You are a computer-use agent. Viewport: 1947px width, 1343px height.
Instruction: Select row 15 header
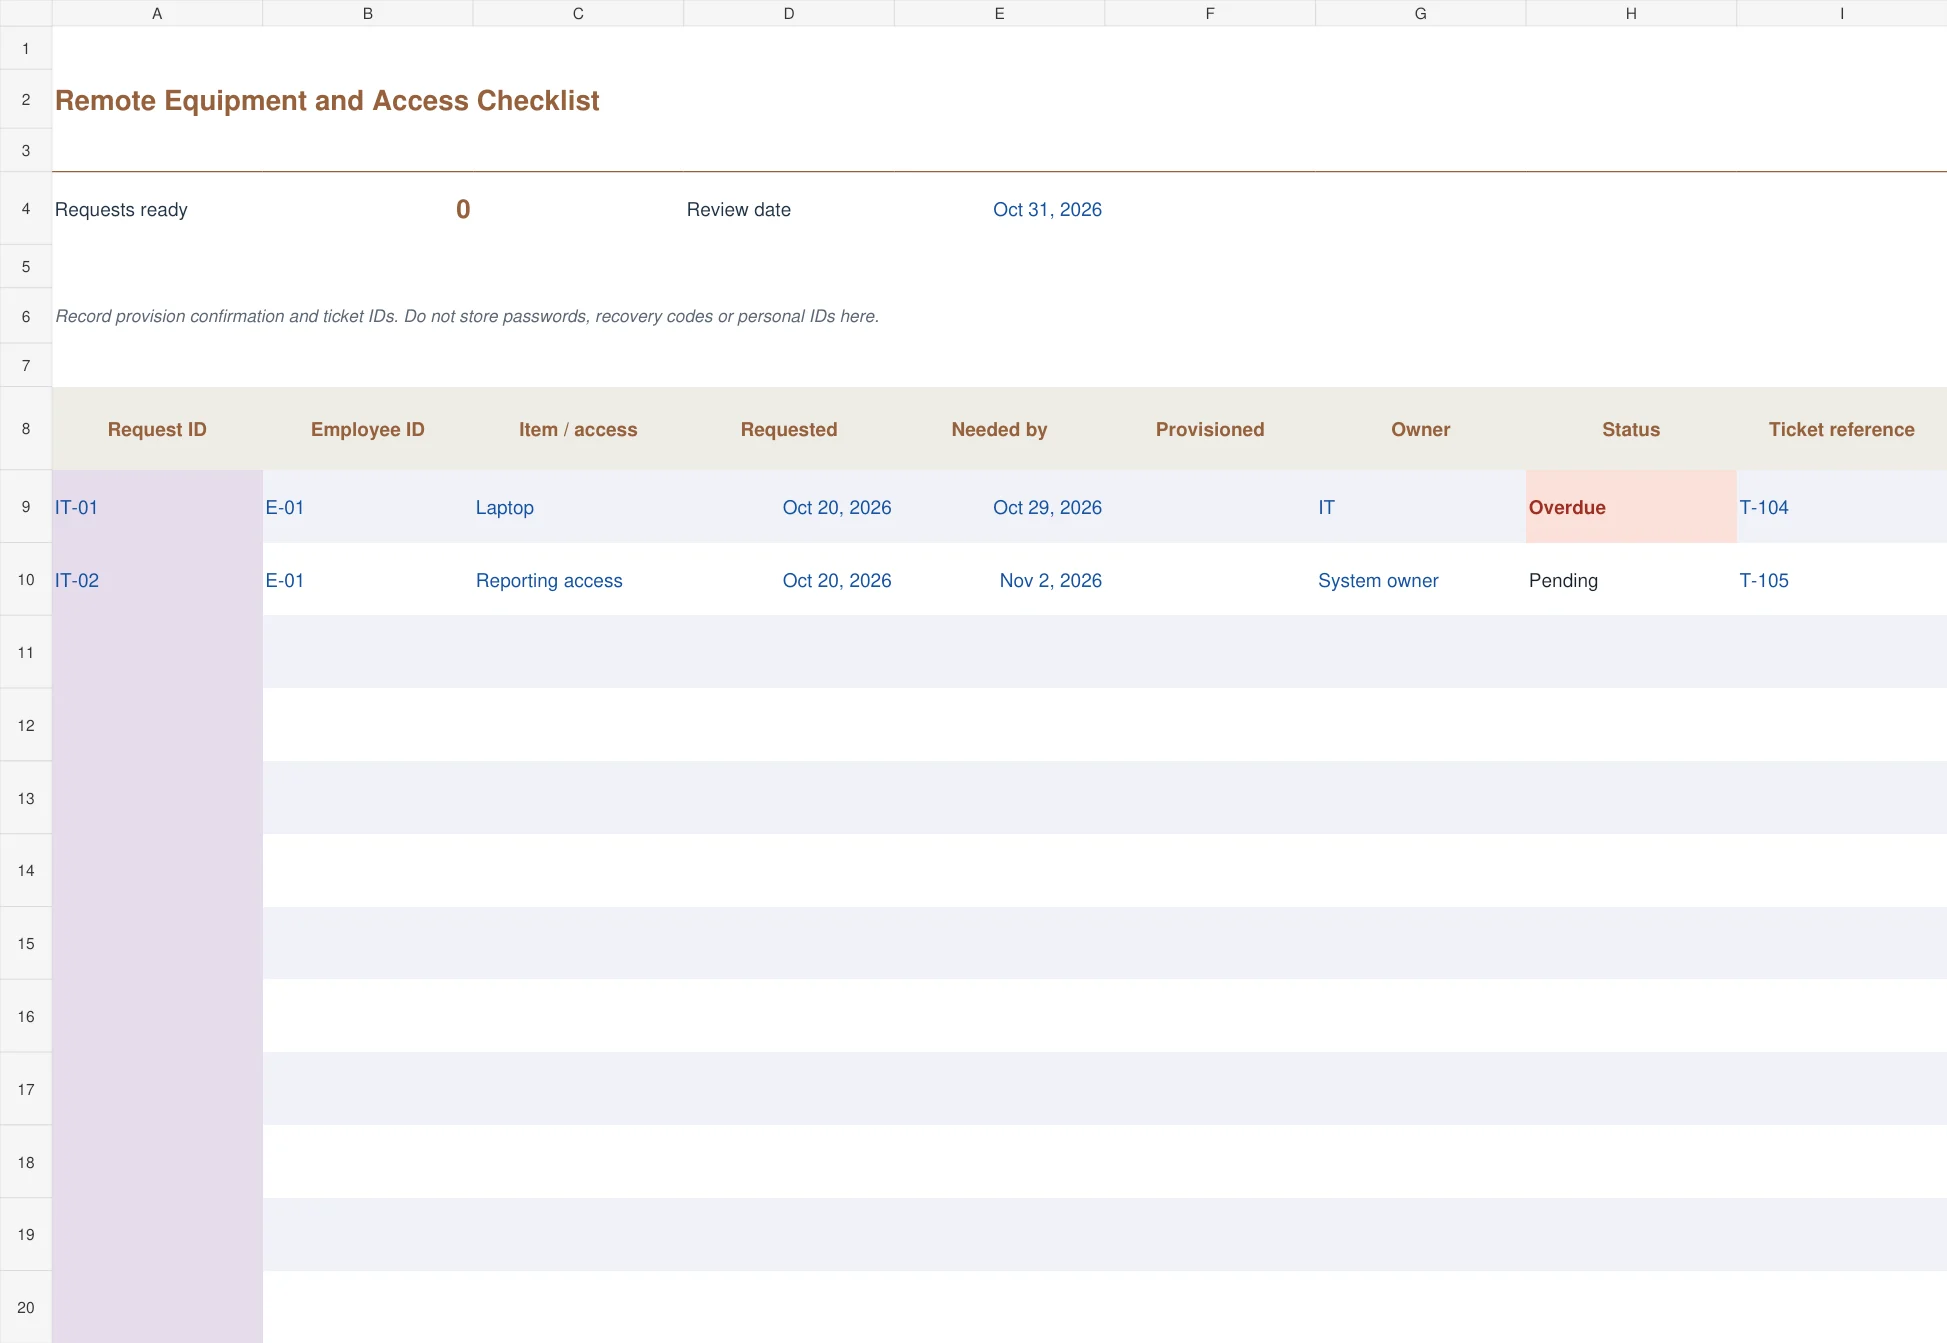26,943
